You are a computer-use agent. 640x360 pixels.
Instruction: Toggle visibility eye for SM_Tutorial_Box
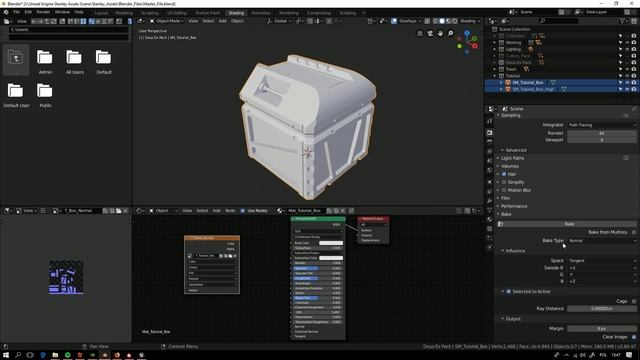[x=627, y=82]
